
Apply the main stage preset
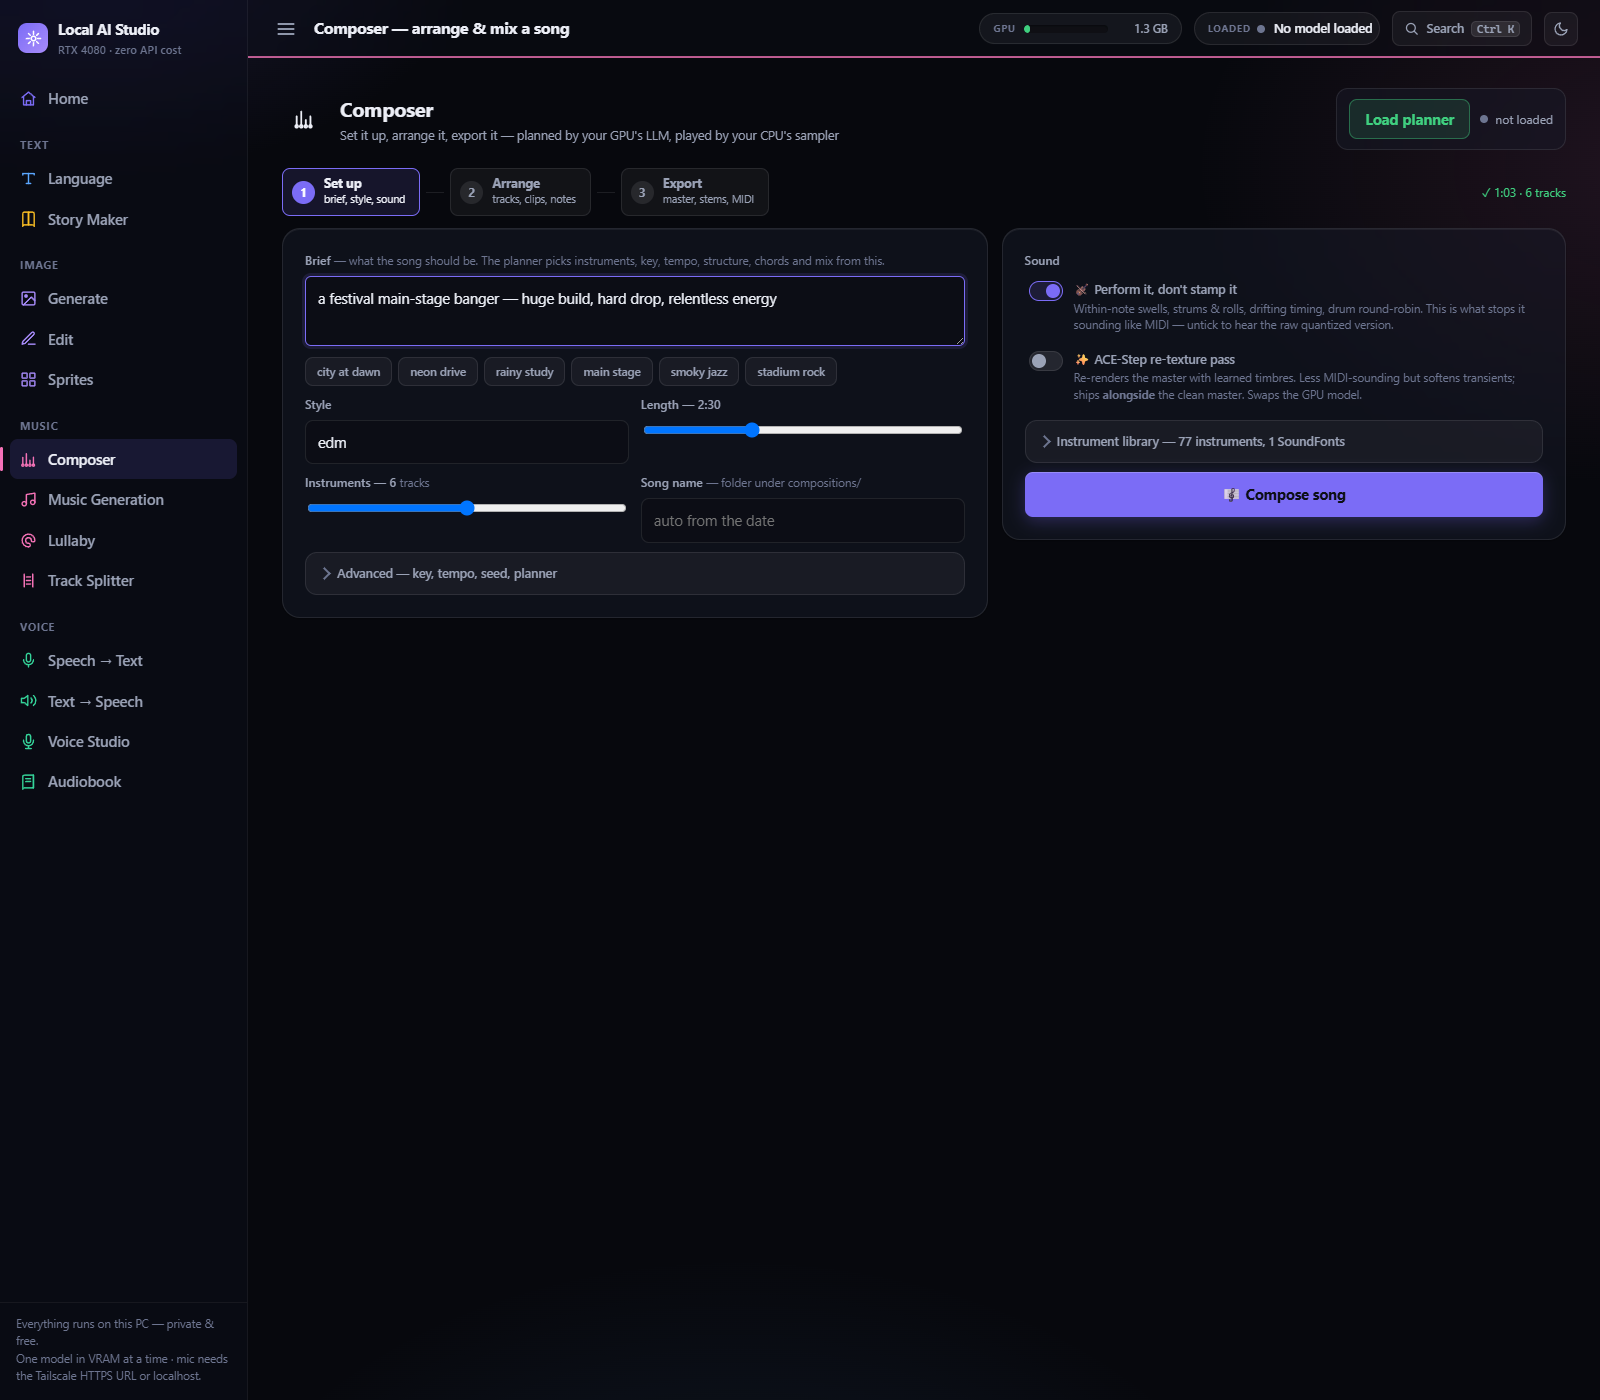click(x=612, y=372)
